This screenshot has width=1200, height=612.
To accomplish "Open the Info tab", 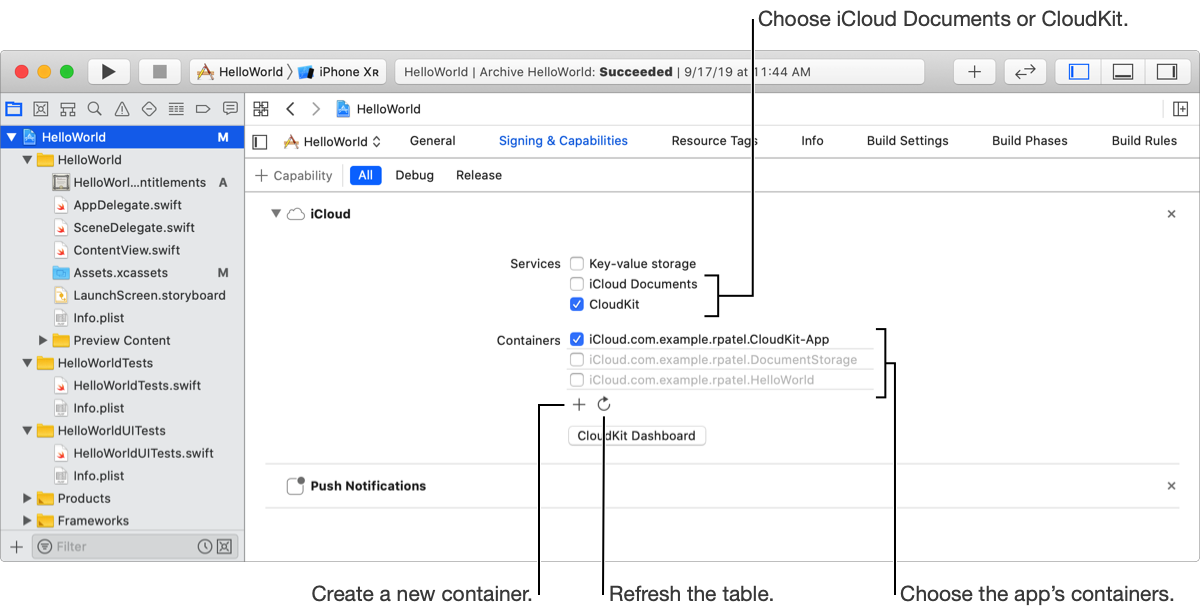I will tap(812, 141).
